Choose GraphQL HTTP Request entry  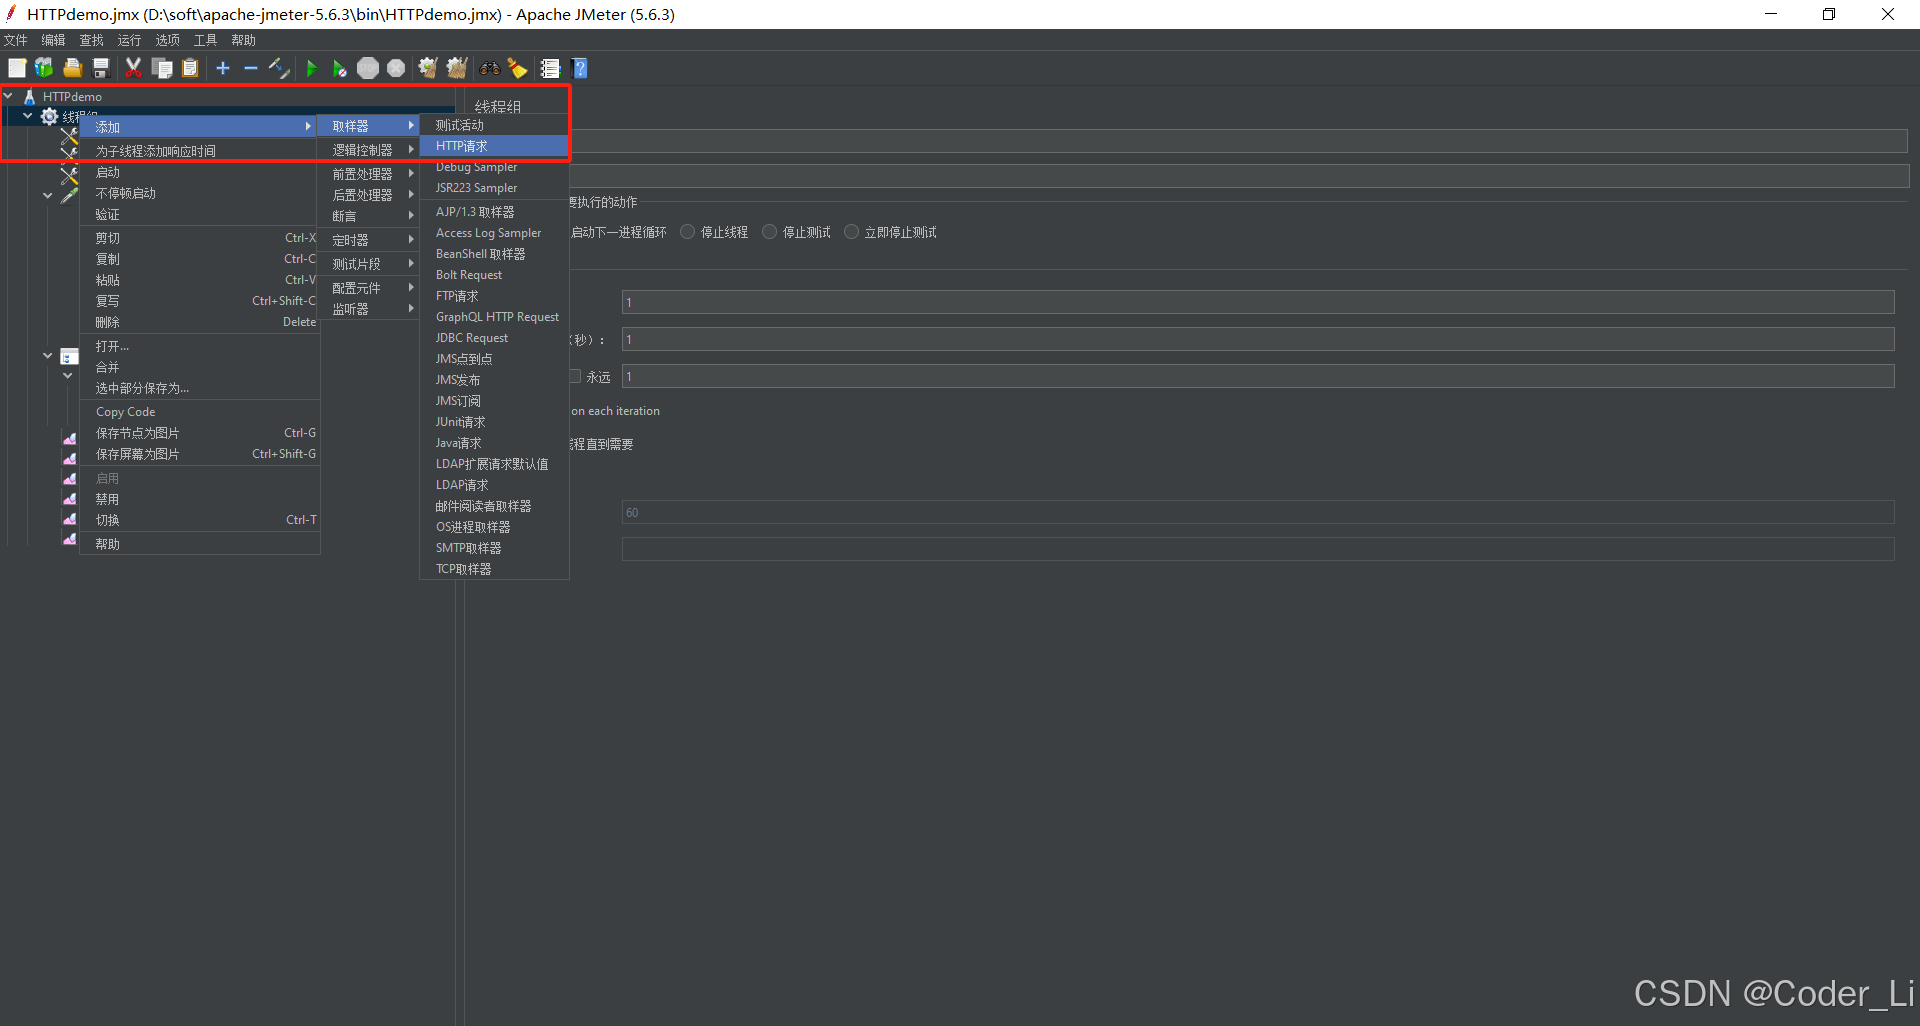pyautogui.click(x=494, y=317)
